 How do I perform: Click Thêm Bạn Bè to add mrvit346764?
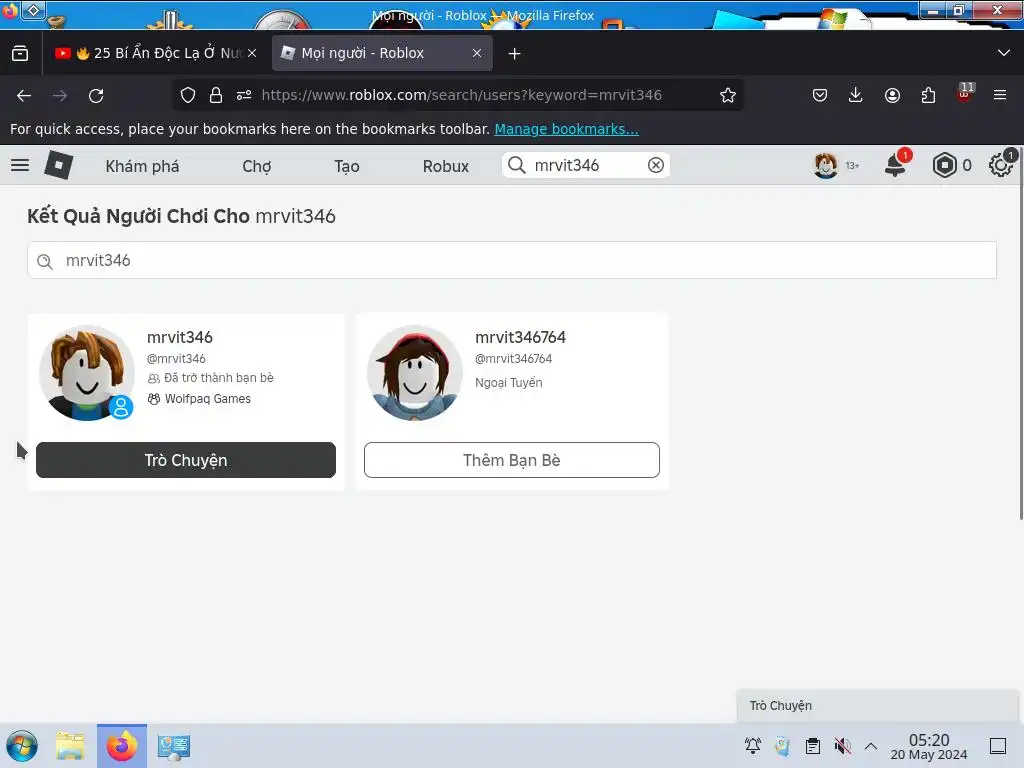coord(512,460)
